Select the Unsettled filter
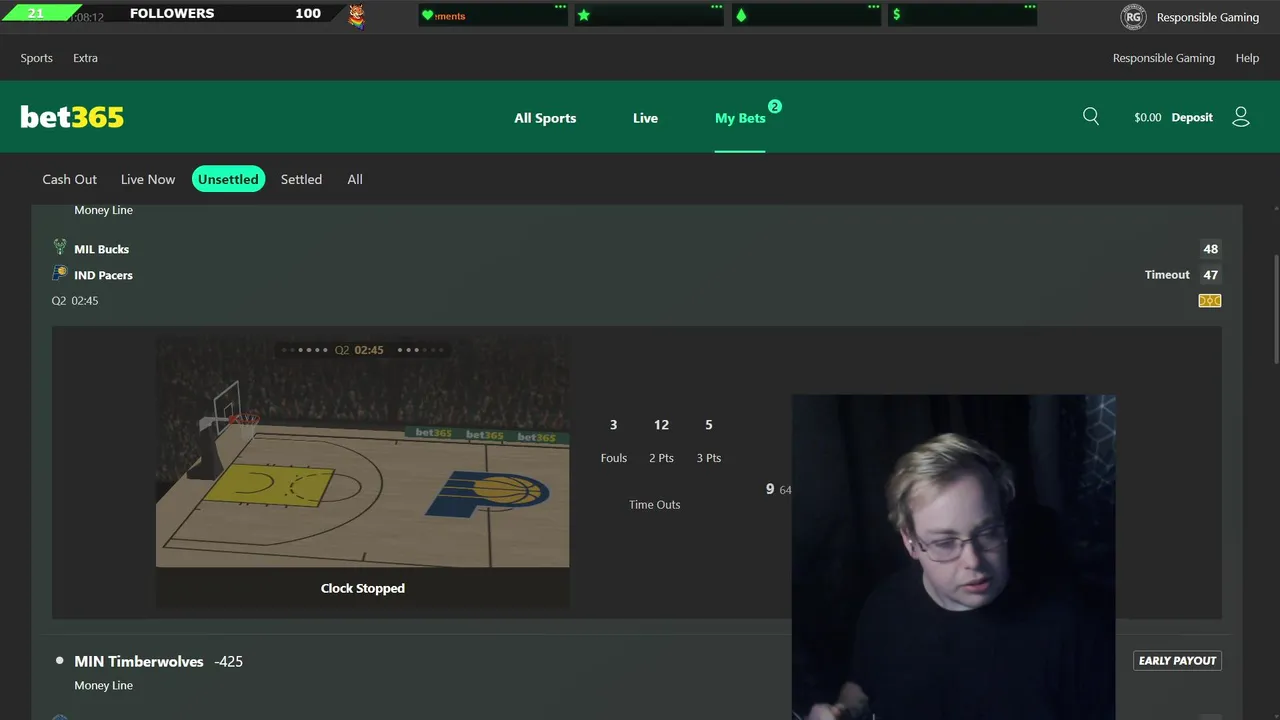The image size is (1280, 720). click(228, 179)
